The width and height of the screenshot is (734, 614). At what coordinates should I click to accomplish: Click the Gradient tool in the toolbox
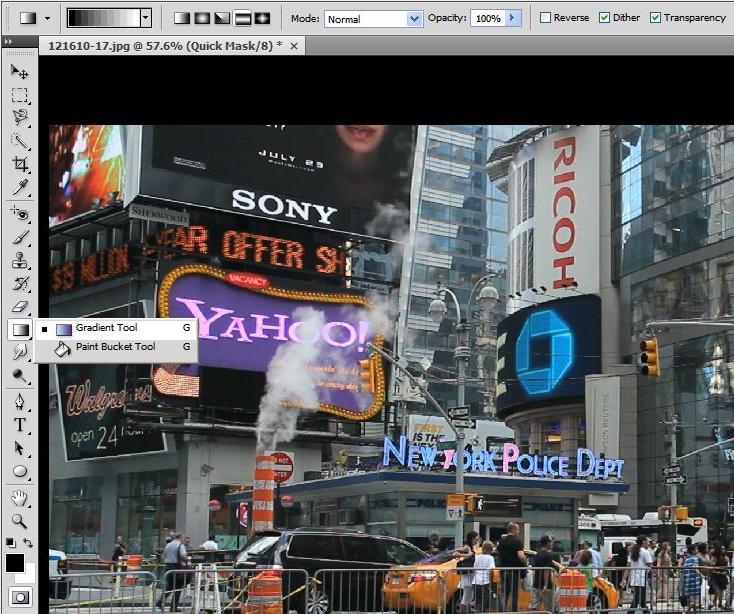[20, 329]
